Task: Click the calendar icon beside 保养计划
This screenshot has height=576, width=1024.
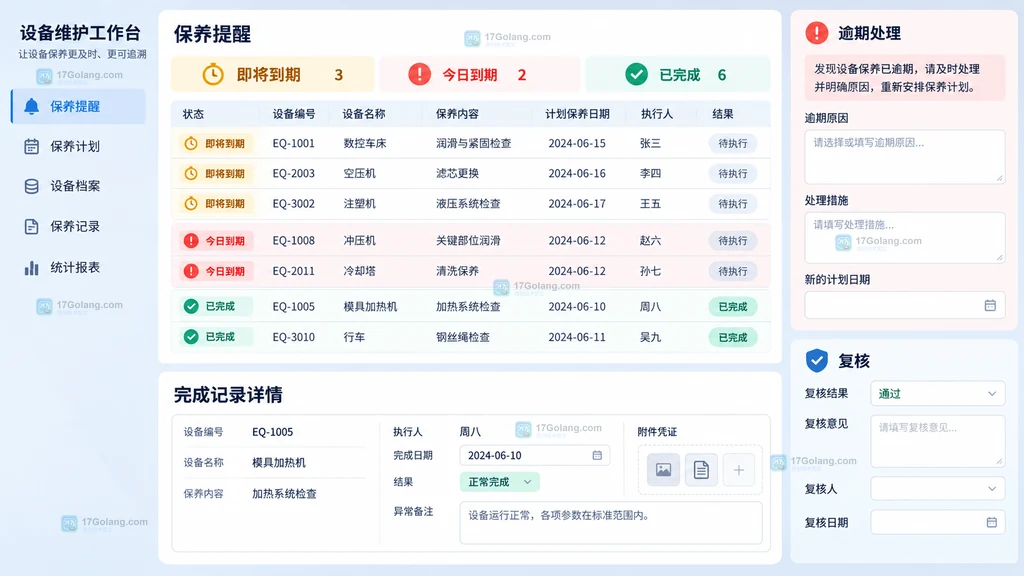Action: pyautogui.click(x=31, y=146)
